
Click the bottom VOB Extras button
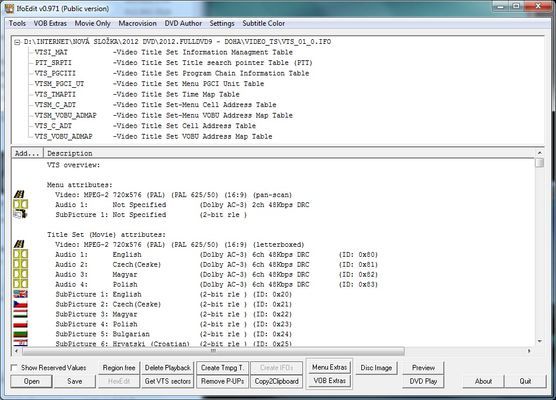tap(329, 380)
